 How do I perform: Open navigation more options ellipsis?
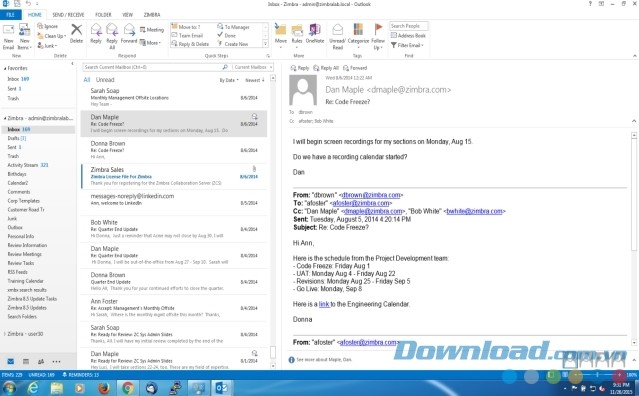[x=56, y=361]
